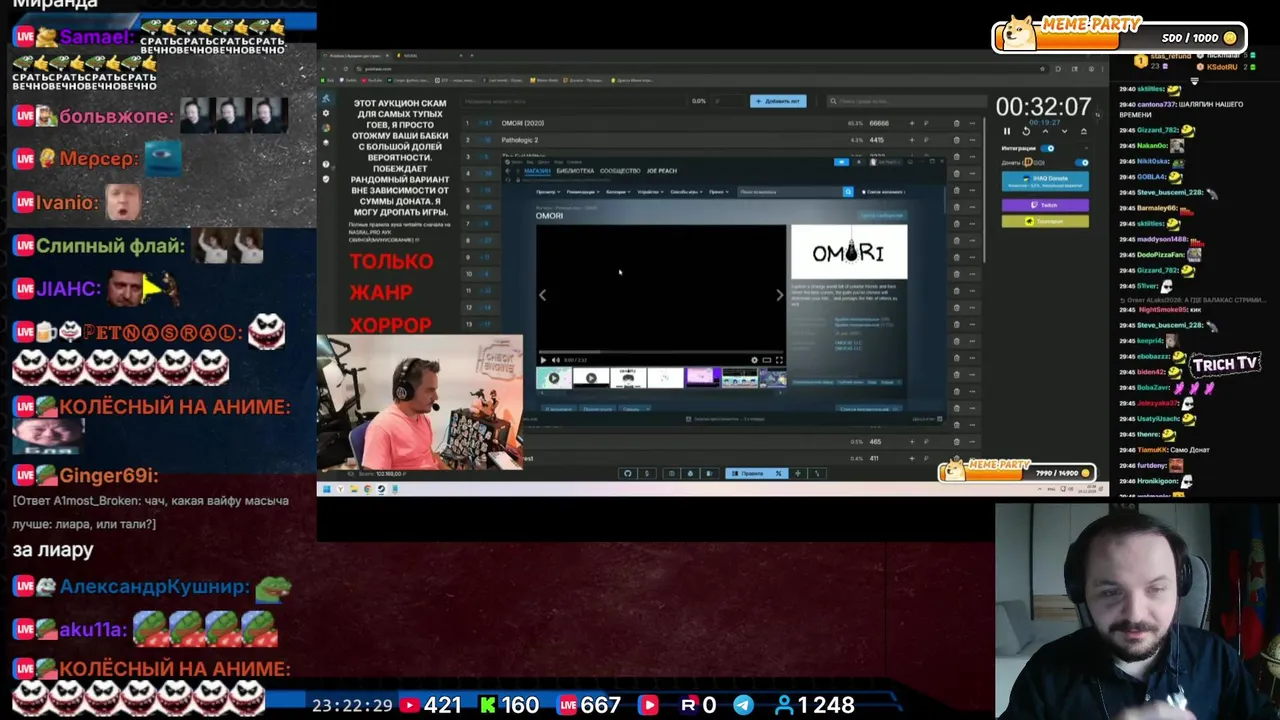The height and width of the screenshot is (720, 1280).
Task: Focus the new lot name input field
Action: pyautogui.click(x=575, y=101)
